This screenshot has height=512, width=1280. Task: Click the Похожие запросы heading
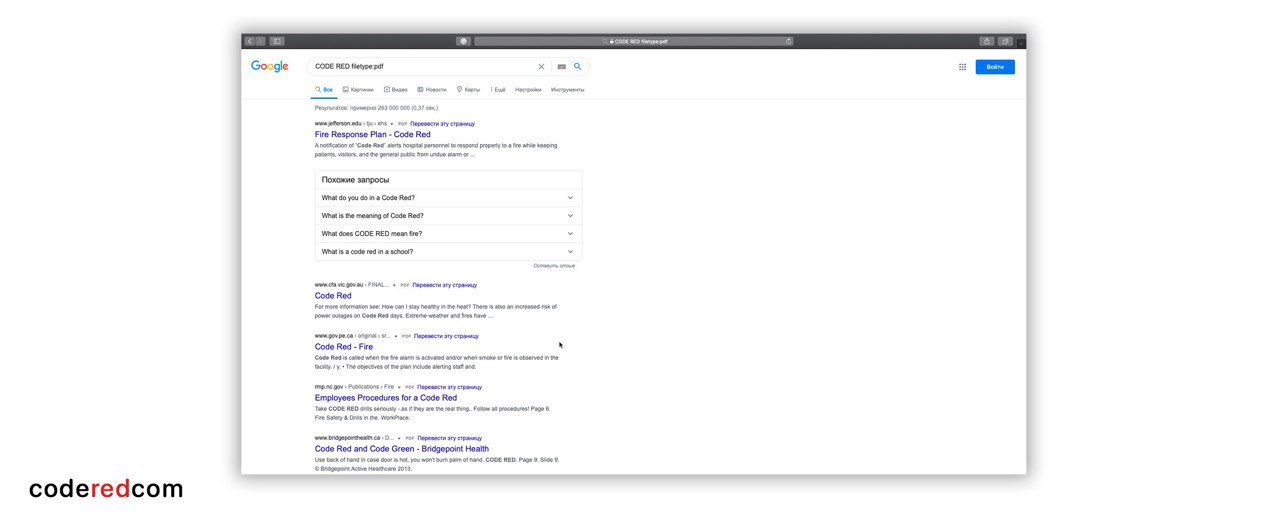[x=355, y=180]
